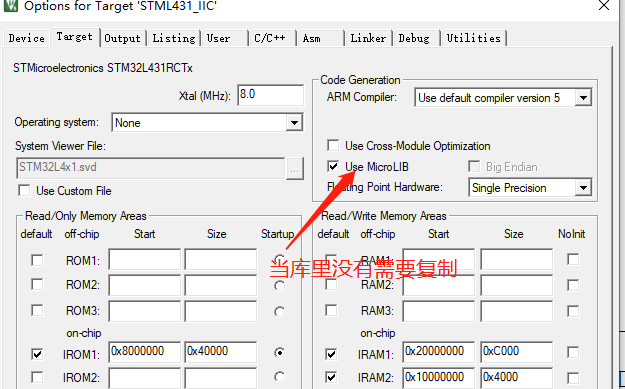Screen dimensions: 625x389
Task: Go to the Linker tab
Action: point(368,38)
